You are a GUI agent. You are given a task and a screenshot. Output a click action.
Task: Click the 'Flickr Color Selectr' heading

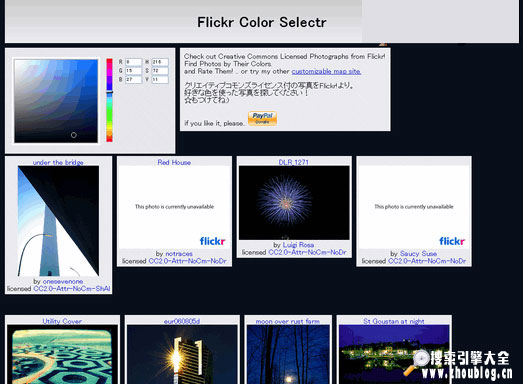[262, 22]
